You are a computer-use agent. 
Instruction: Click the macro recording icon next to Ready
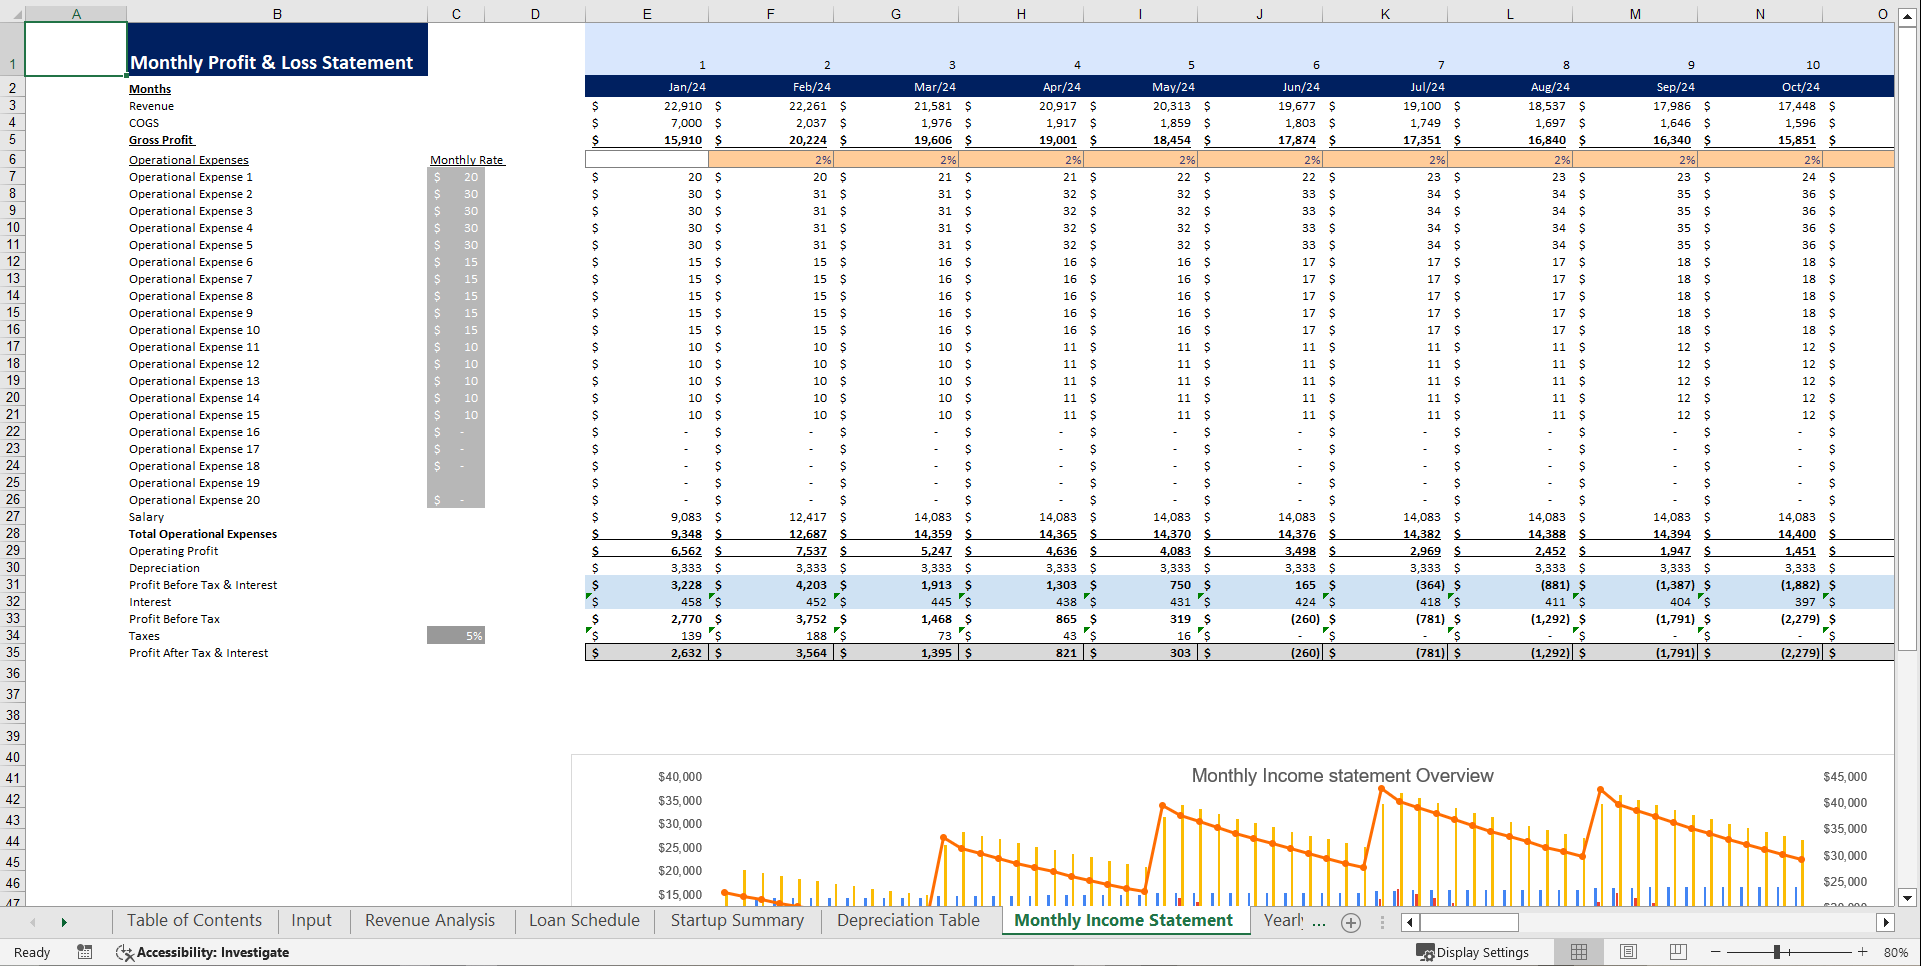[84, 952]
